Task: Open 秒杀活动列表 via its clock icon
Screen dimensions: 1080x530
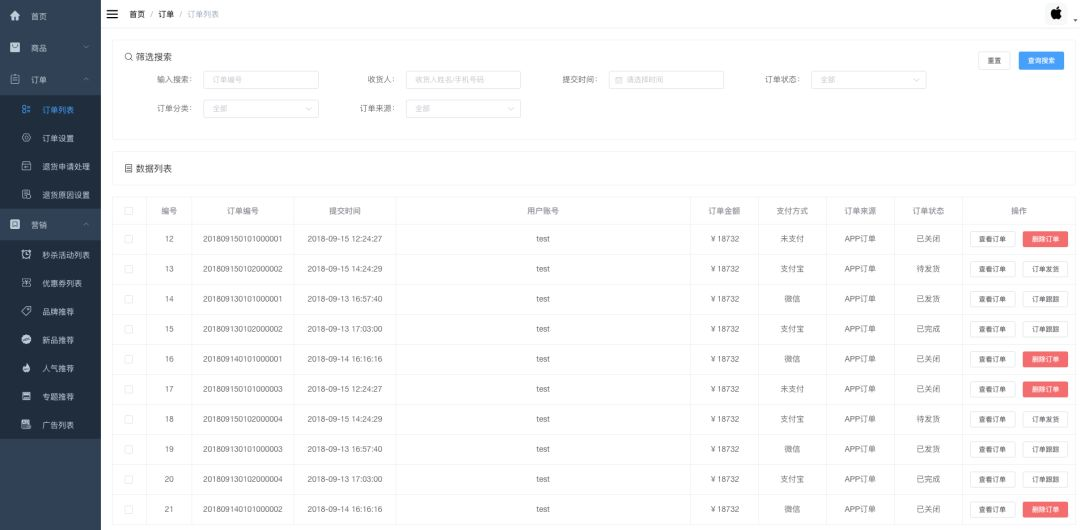Action: tap(26, 254)
